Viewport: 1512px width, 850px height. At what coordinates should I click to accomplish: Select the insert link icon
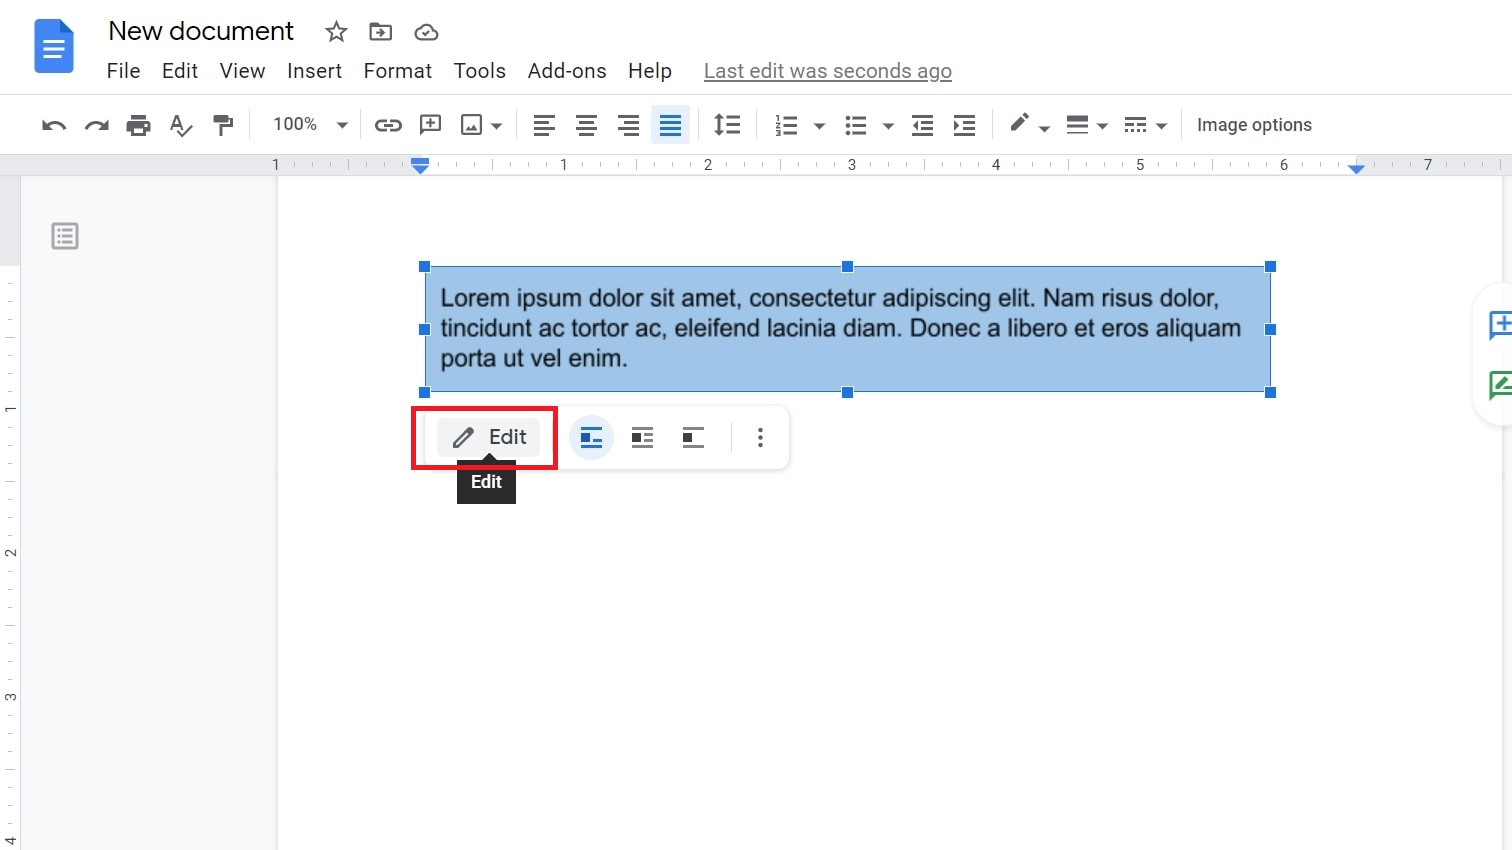tap(388, 124)
